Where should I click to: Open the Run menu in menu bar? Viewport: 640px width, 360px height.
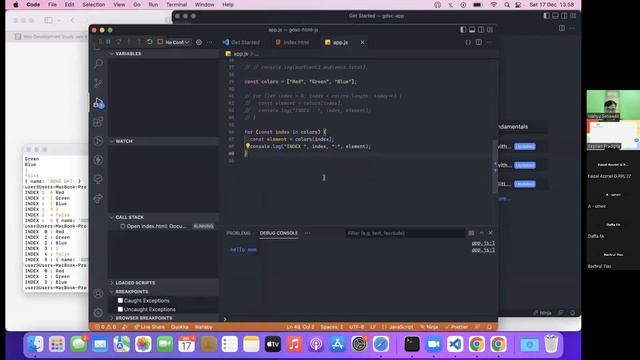tap(153, 4)
